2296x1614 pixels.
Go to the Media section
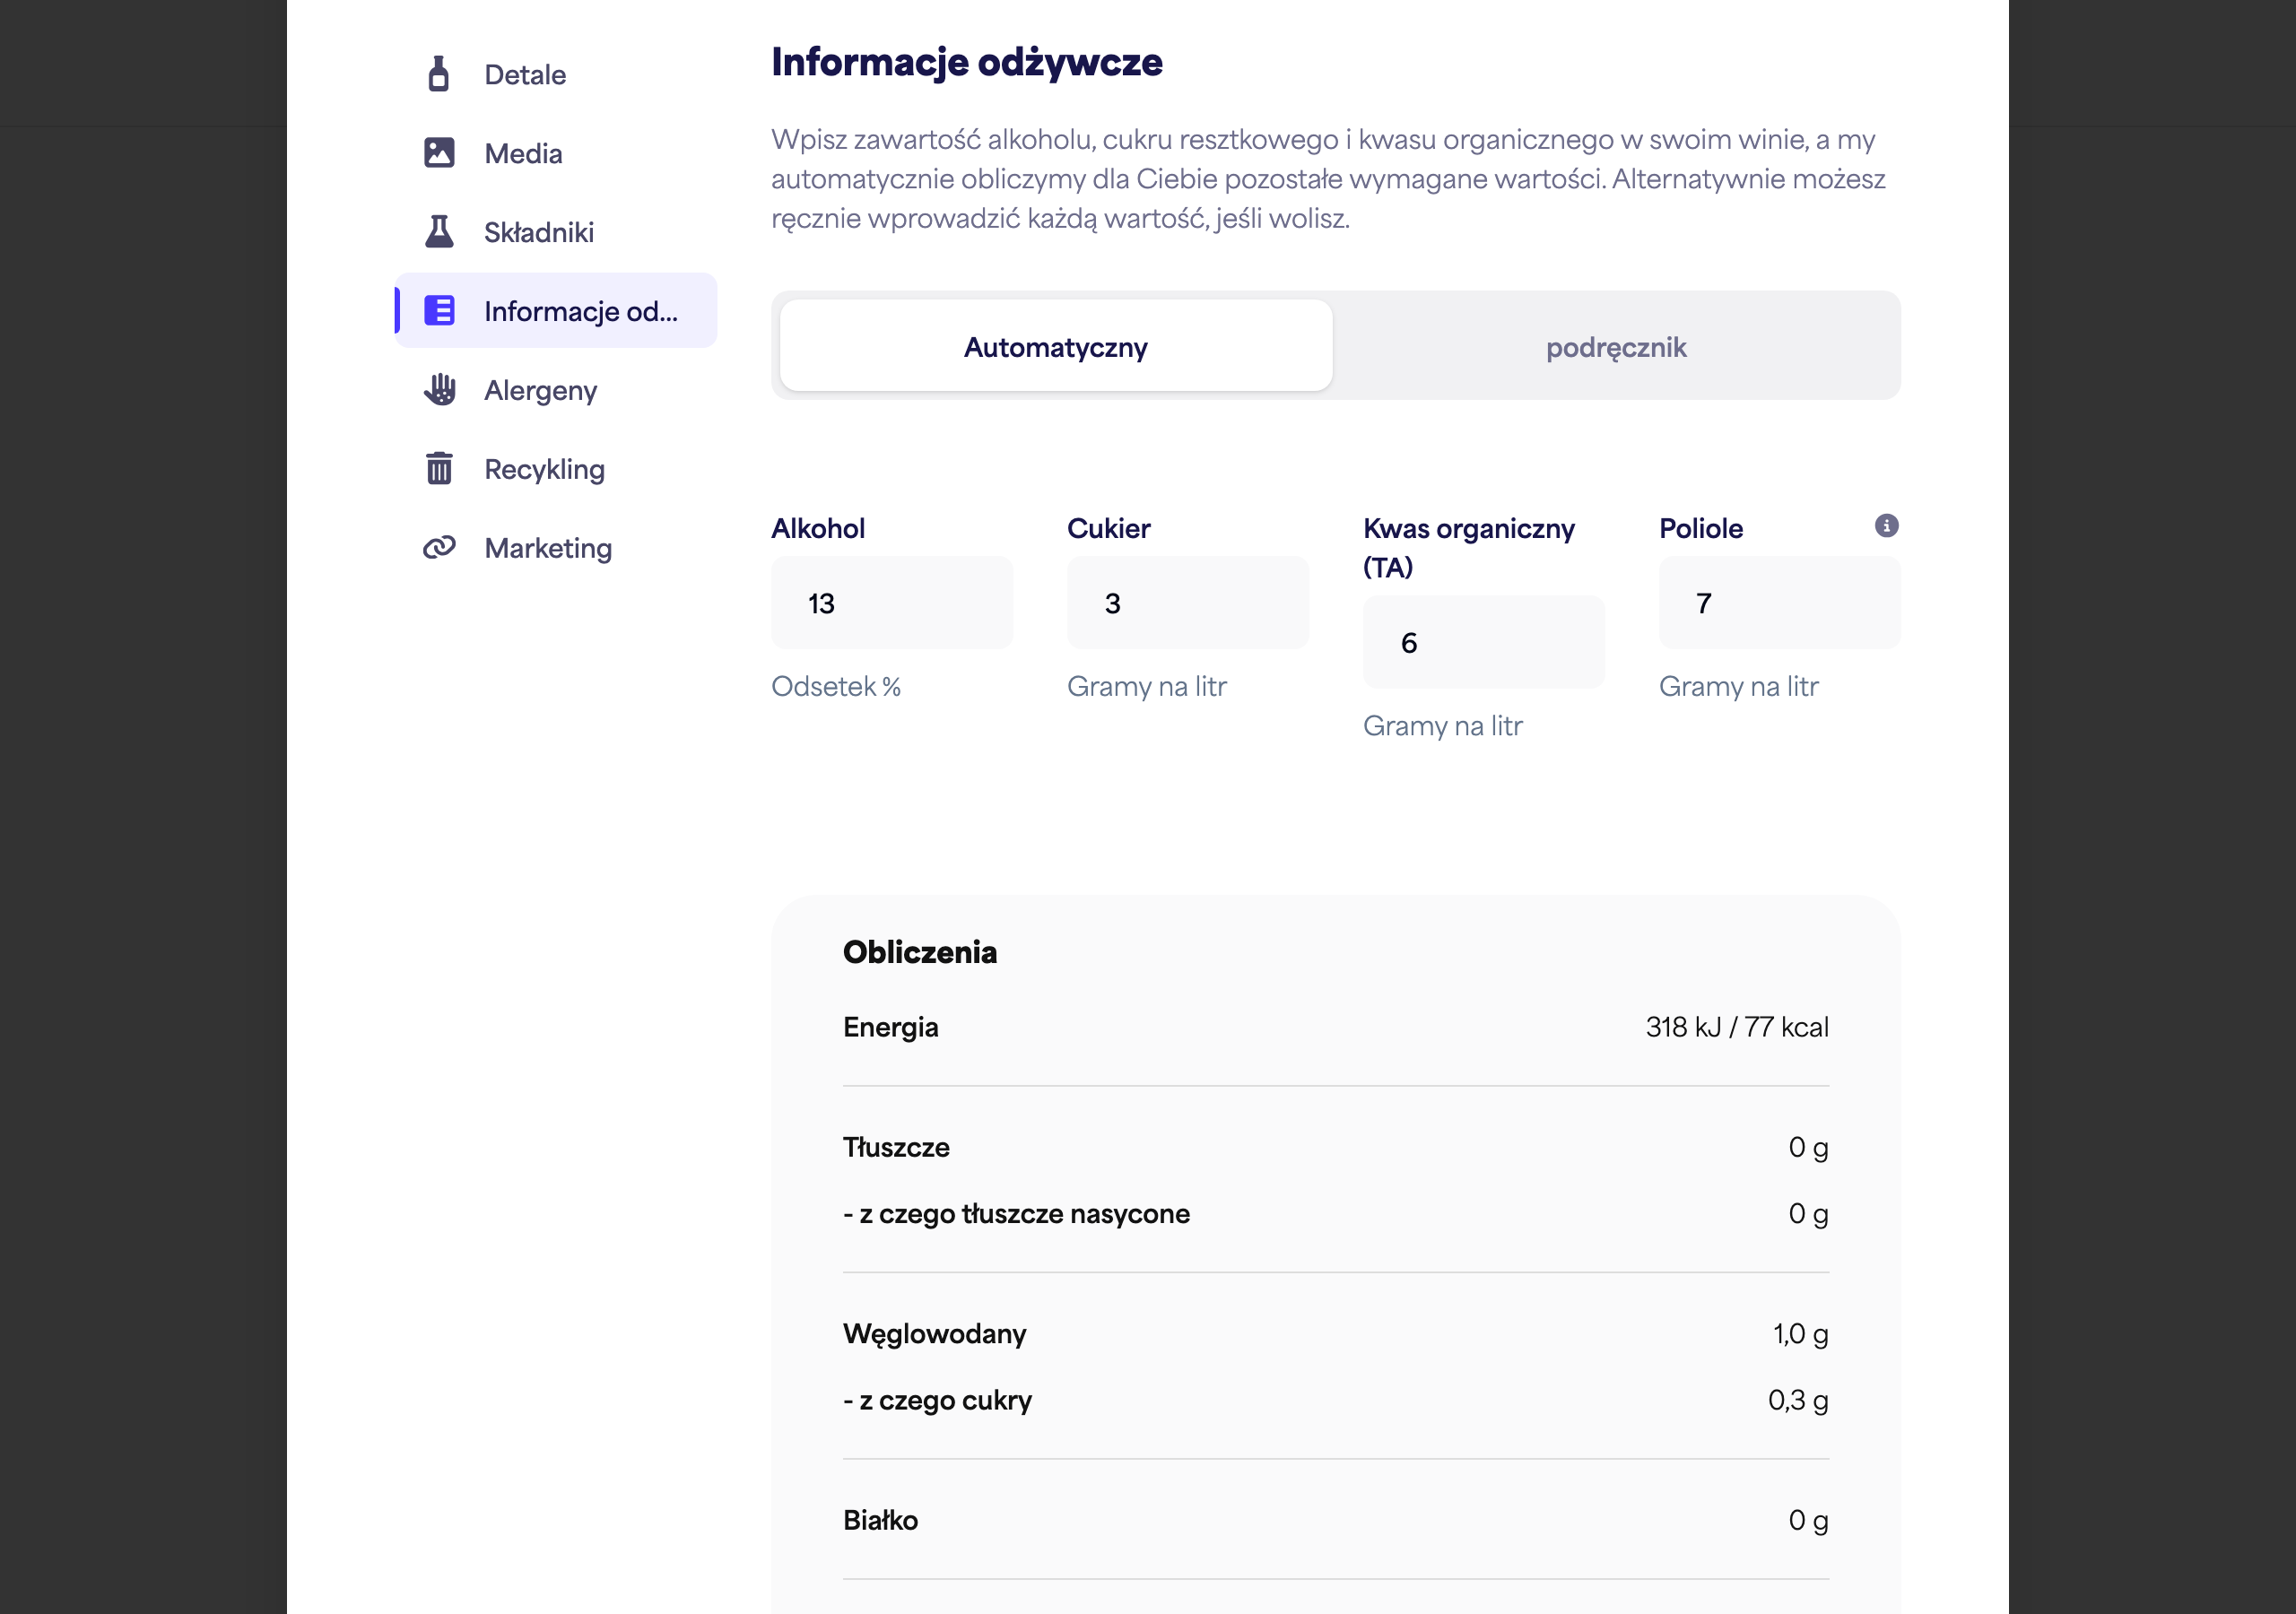(x=556, y=153)
